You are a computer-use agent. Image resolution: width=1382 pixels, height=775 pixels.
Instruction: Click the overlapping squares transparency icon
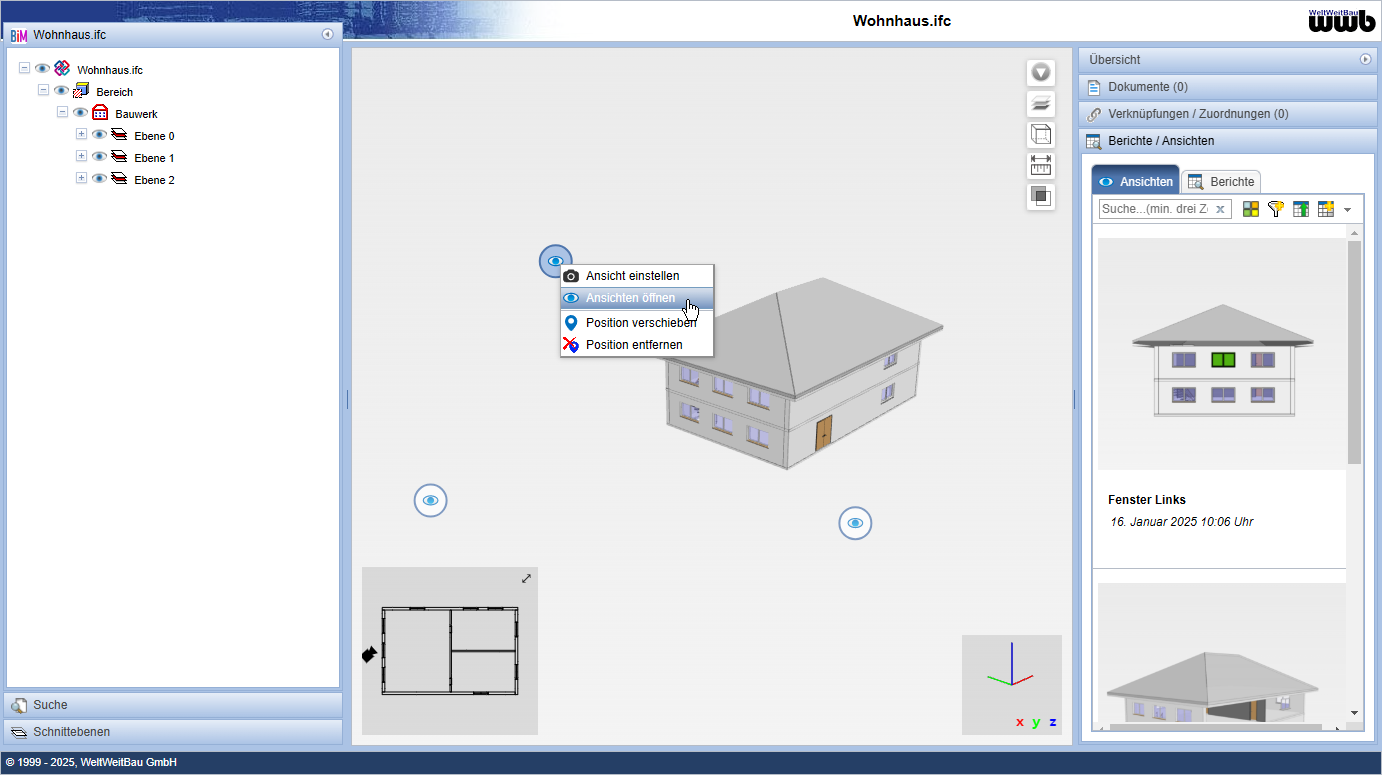1041,196
